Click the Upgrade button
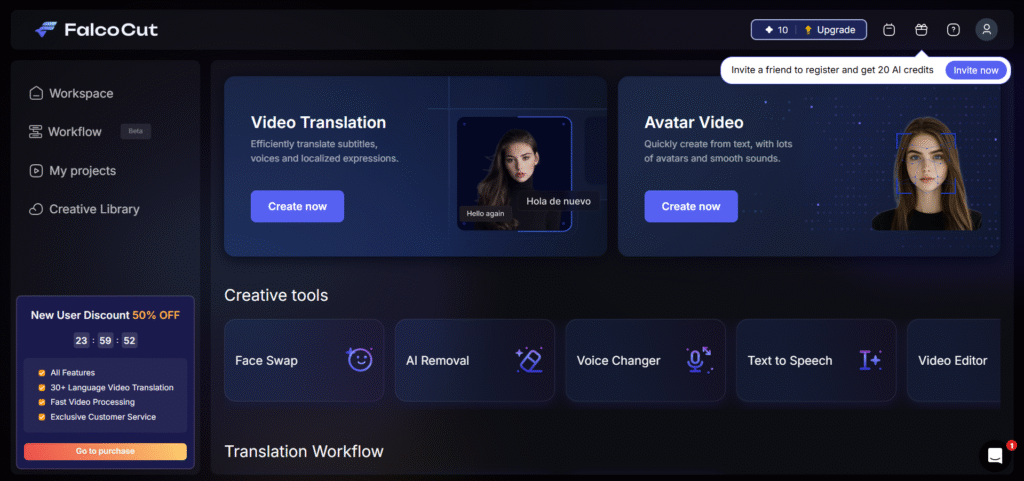 click(x=829, y=30)
